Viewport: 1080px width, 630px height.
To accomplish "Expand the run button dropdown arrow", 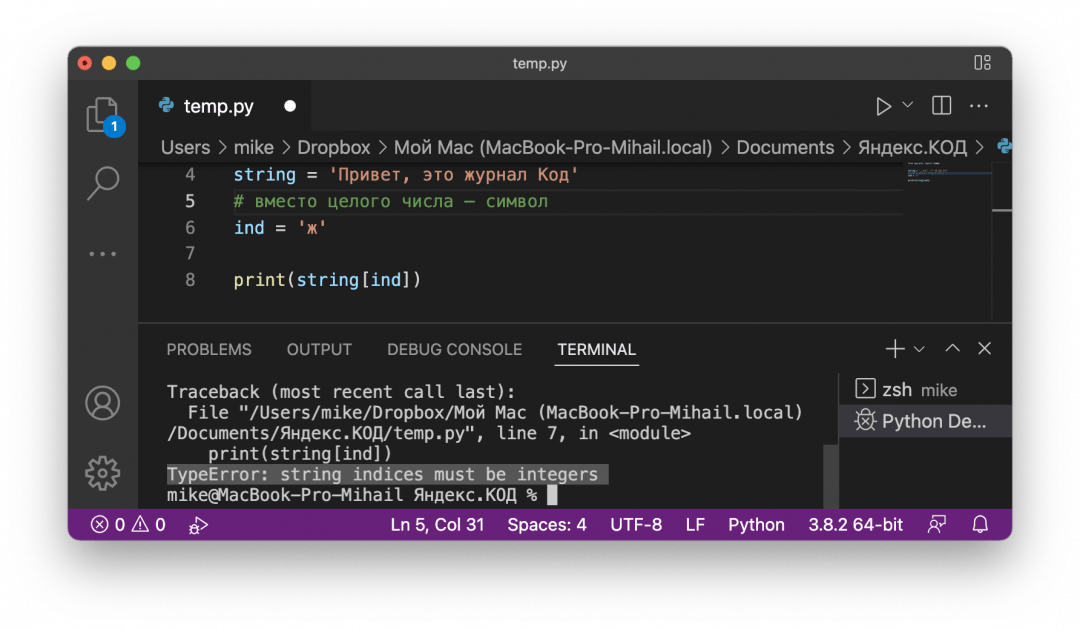I will pos(908,105).
